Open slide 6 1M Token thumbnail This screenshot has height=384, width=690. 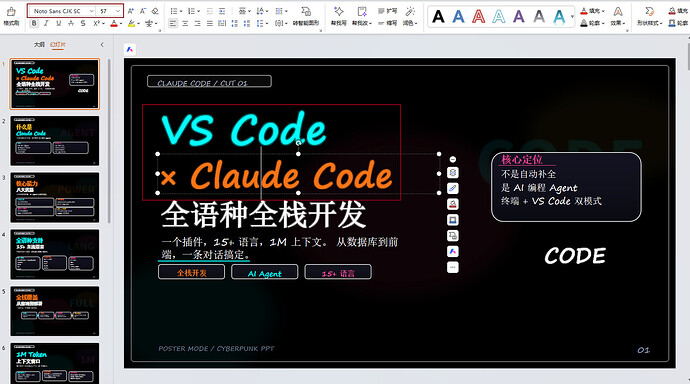[x=55, y=363]
